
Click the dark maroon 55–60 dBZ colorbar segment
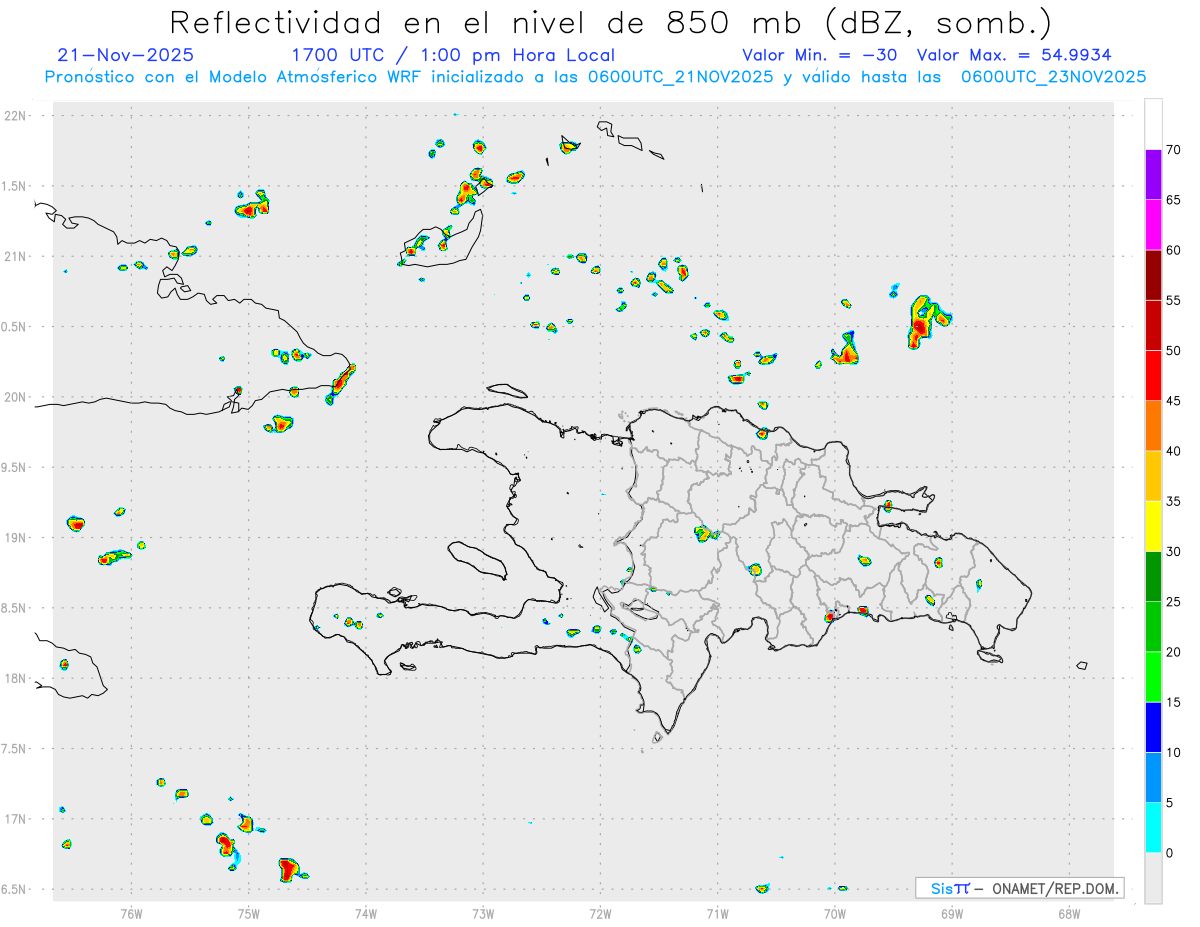click(1153, 275)
